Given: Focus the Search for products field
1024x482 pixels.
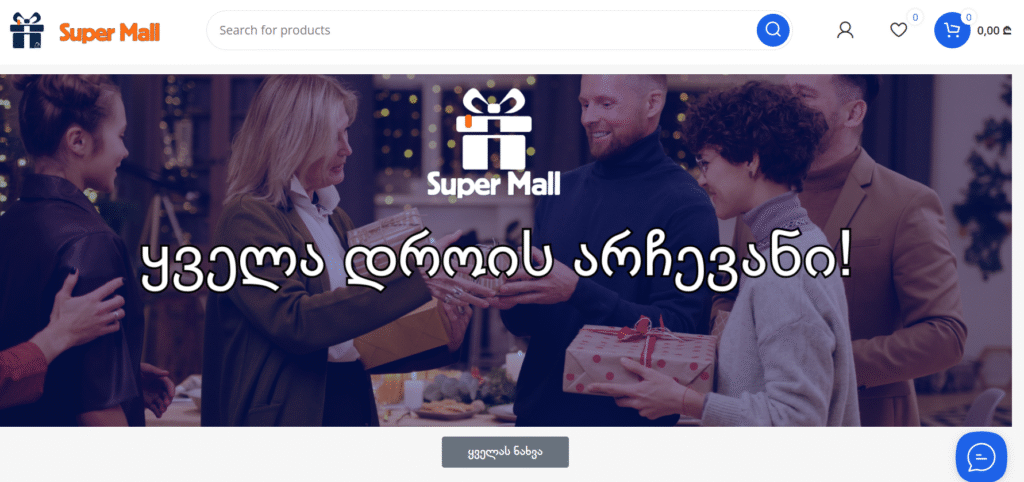Looking at the screenshot, I should 483,30.
